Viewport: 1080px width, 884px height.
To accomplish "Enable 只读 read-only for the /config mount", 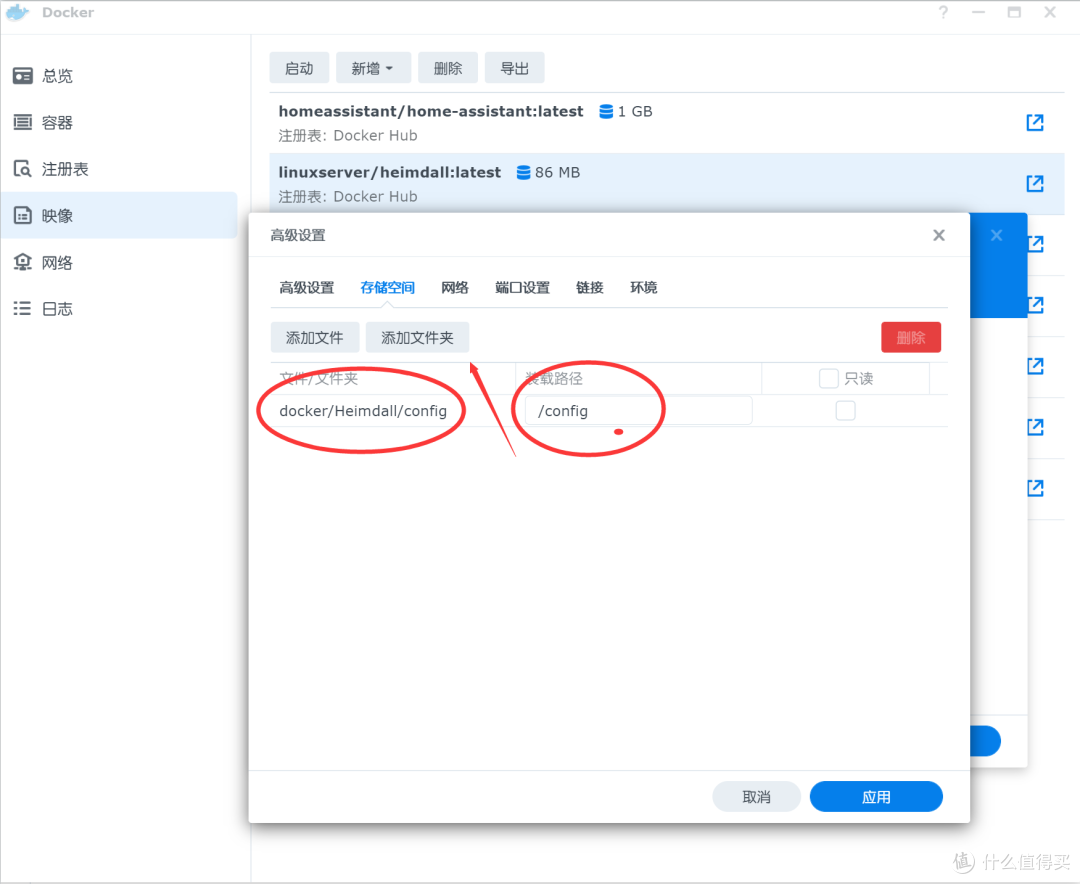I will coord(845,410).
